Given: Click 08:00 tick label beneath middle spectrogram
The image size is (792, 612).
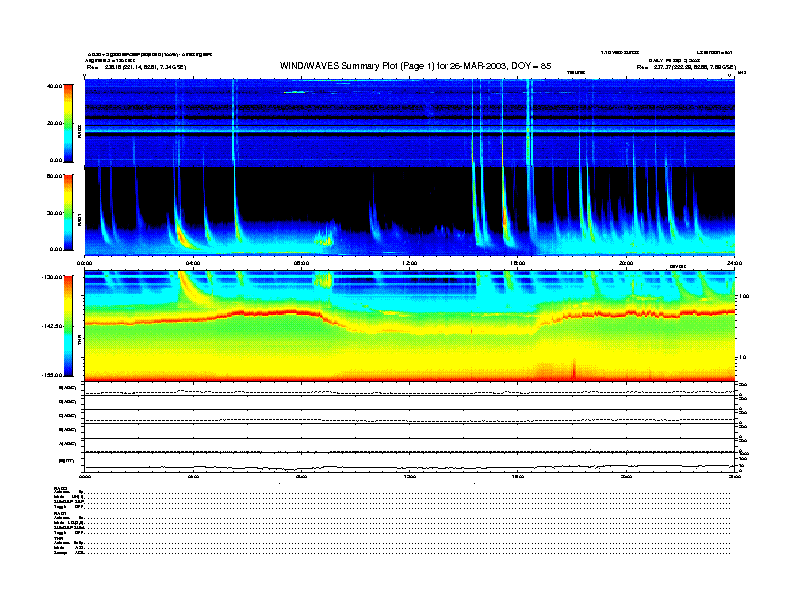Looking at the screenshot, I should (301, 263).
